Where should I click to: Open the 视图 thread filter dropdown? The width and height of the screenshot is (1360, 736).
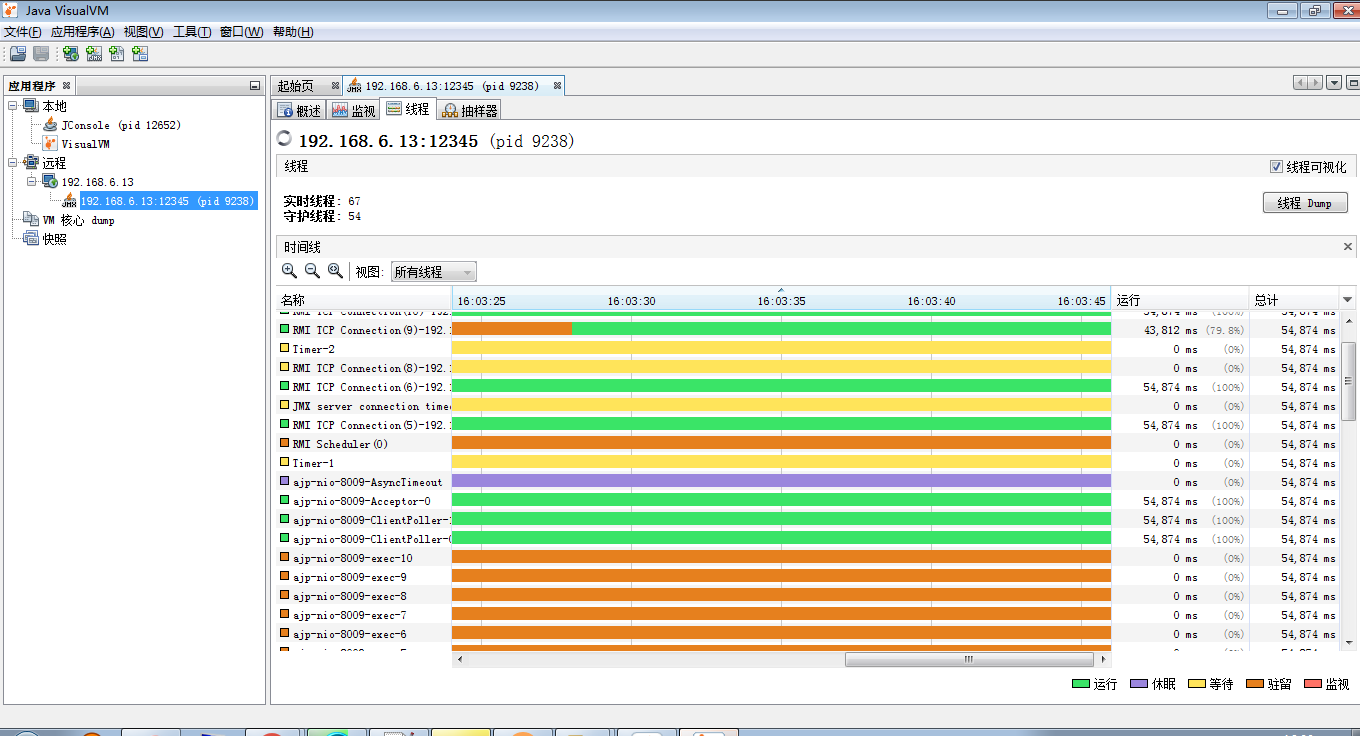[433, 272]
